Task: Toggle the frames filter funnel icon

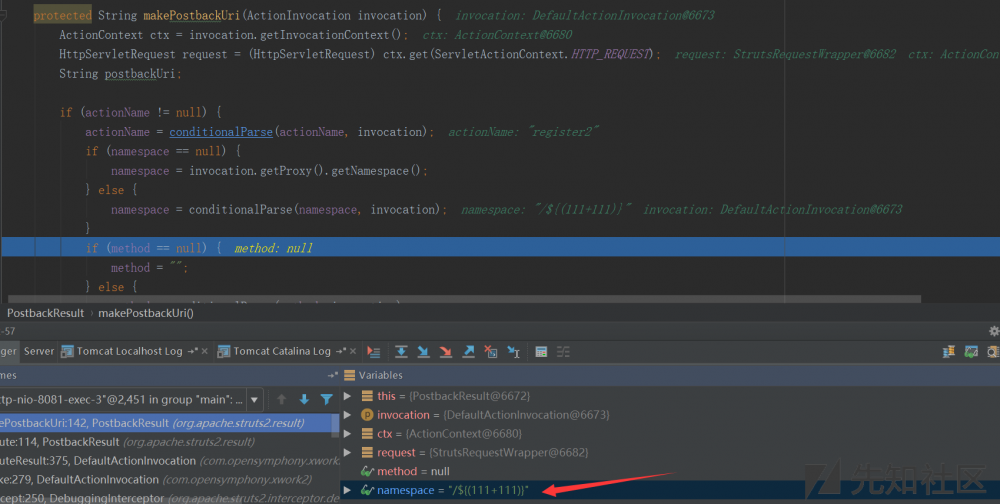Action: point(326,399)
